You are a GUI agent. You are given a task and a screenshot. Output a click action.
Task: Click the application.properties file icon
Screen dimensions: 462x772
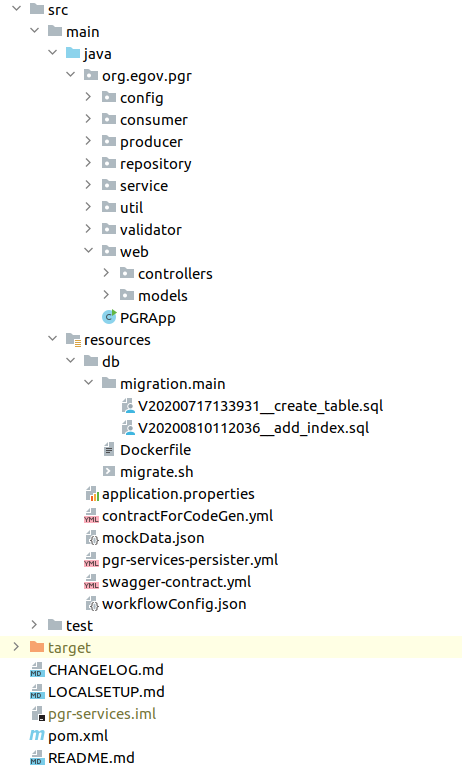(x=92, y=494)
